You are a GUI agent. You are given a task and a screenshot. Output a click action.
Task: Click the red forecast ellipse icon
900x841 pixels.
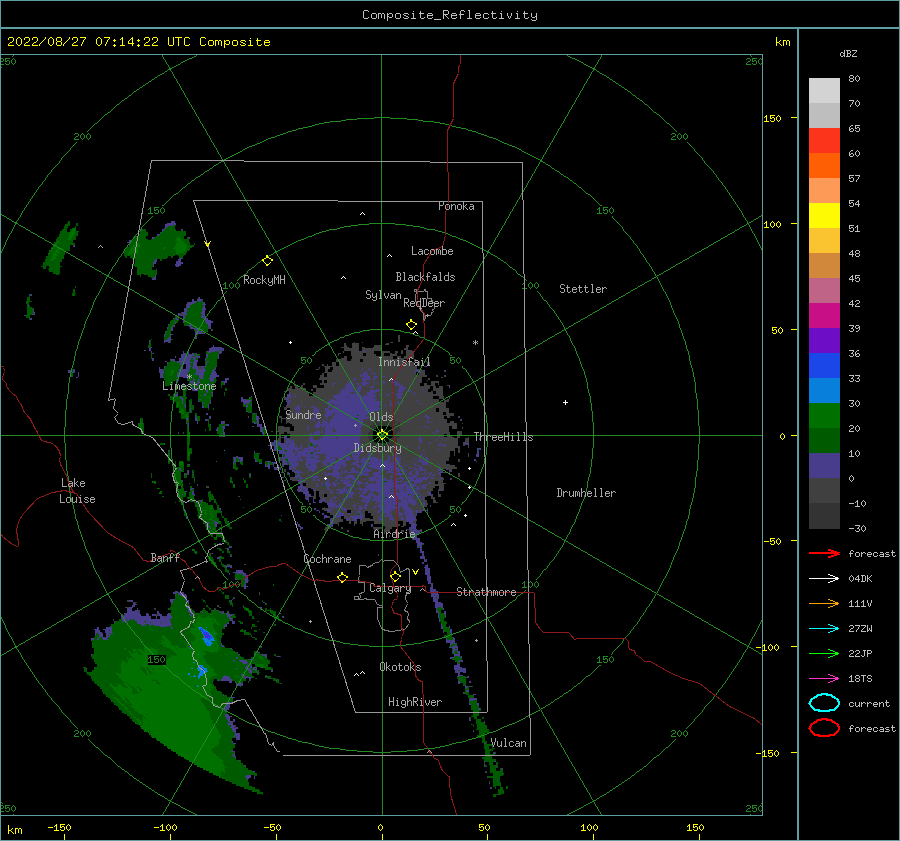(824, 728)
